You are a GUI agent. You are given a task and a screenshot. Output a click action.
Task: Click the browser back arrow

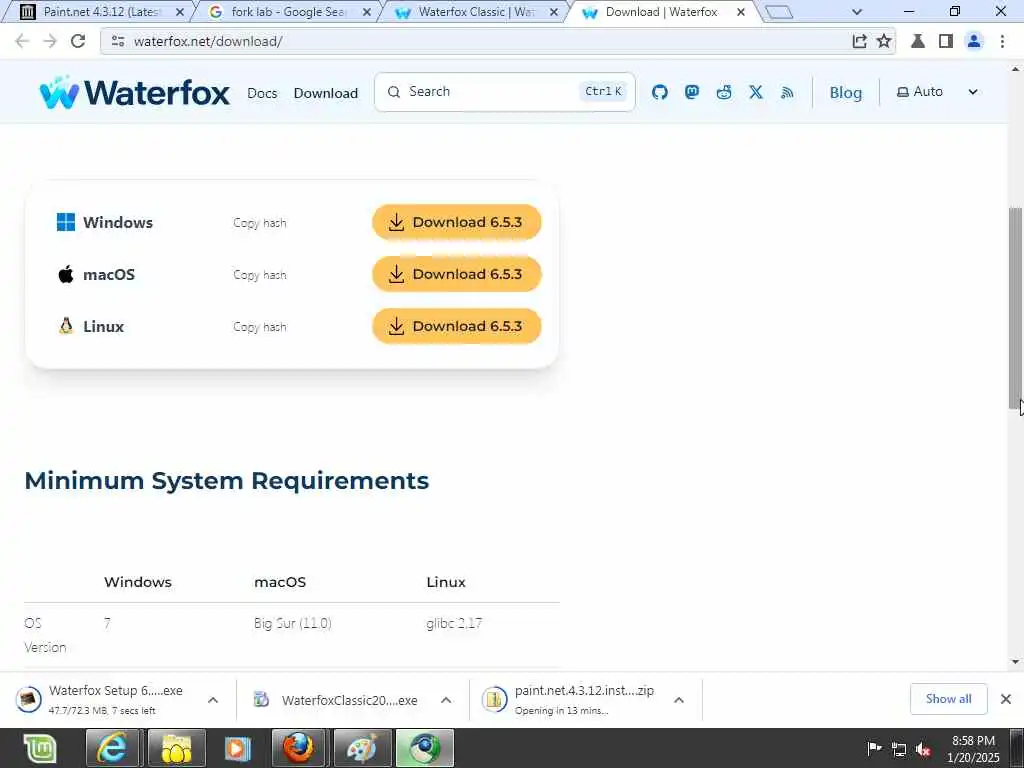[x=22, y=41]
